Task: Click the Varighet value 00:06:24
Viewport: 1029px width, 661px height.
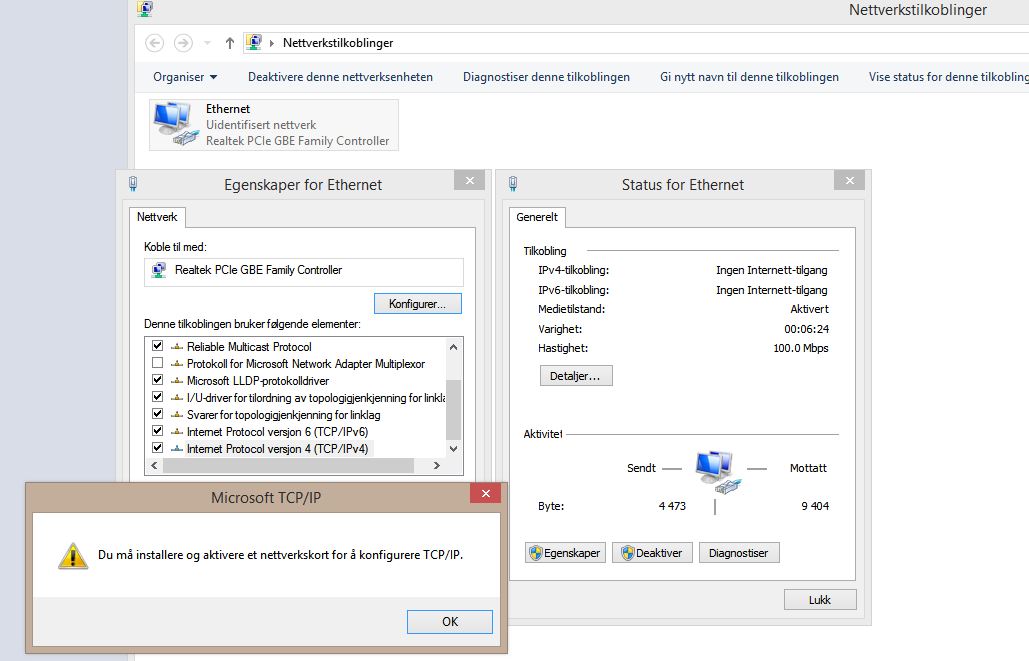Action: coord(807,329)
